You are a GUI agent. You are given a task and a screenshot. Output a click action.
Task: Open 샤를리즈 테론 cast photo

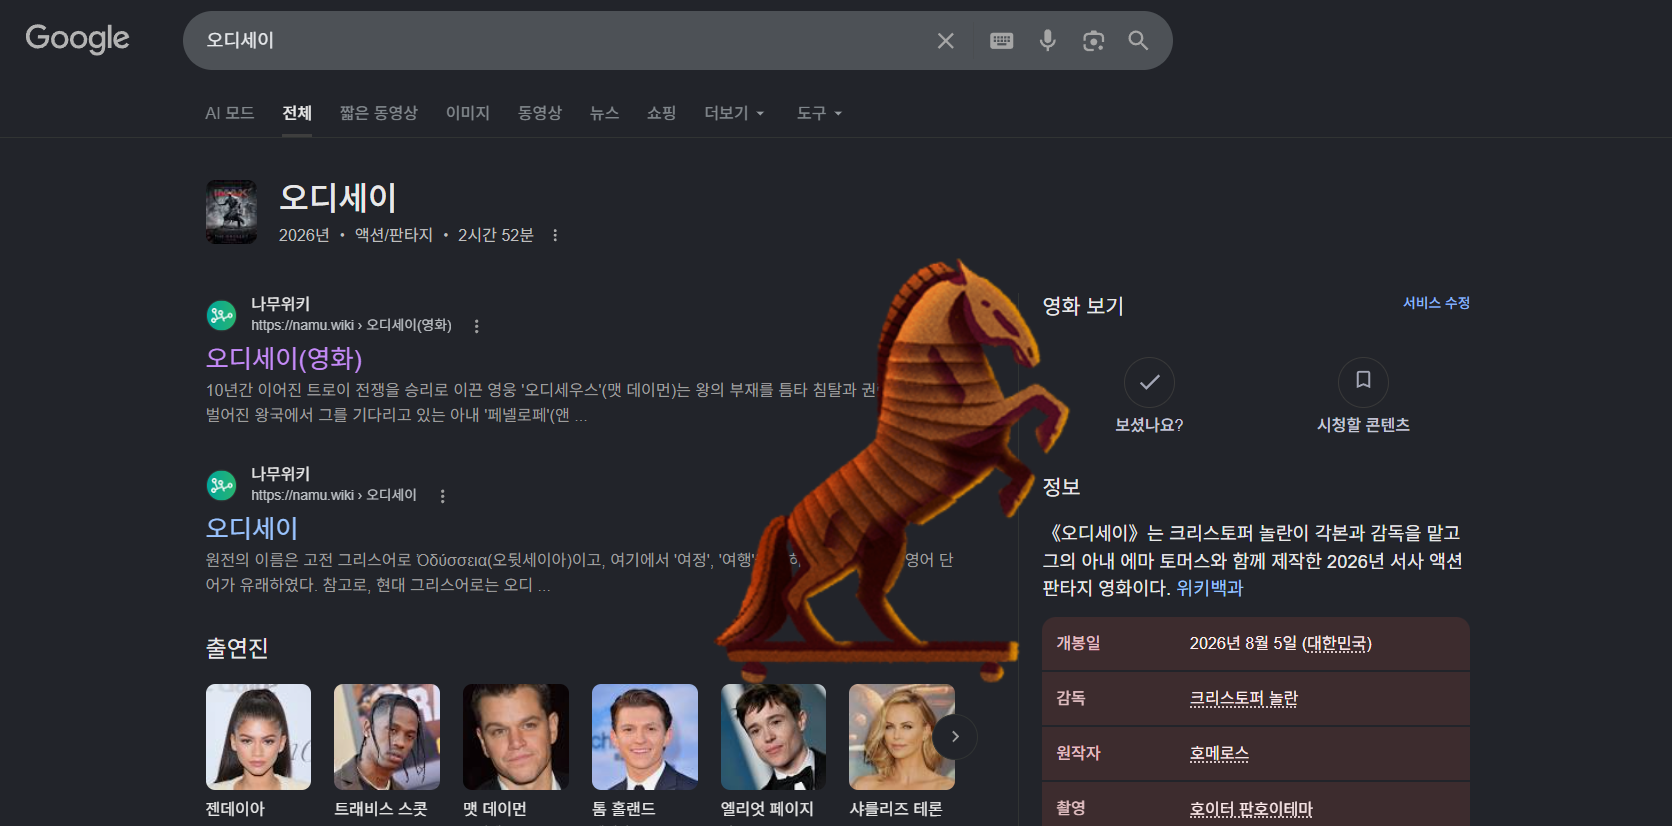[x=902, y=737]
